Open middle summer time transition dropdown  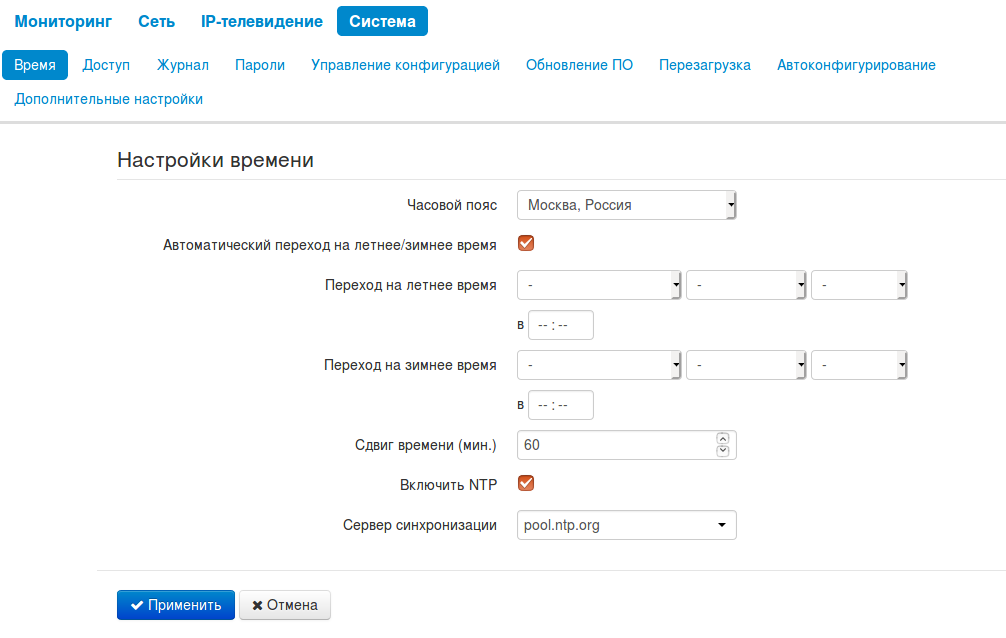tap(746, 285)
